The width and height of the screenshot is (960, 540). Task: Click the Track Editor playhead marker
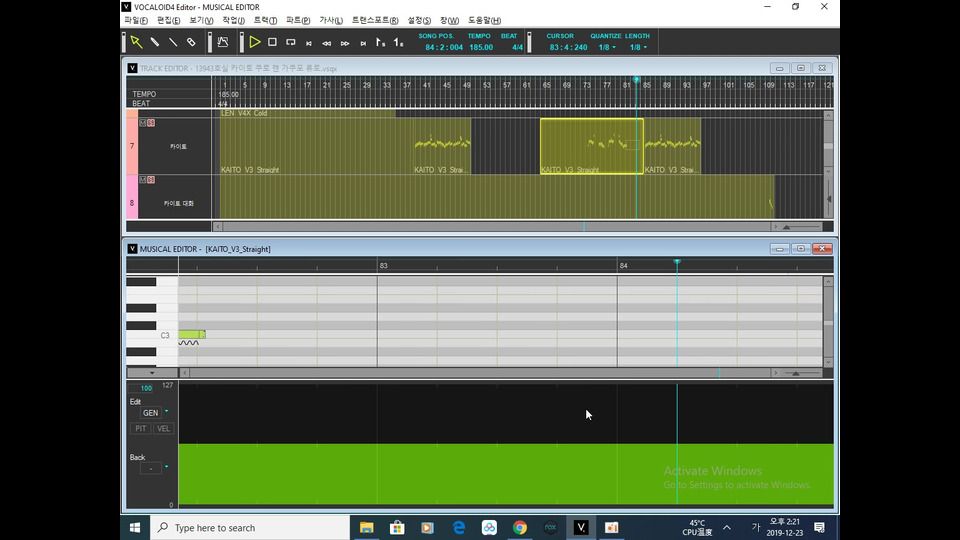[637, 80]
